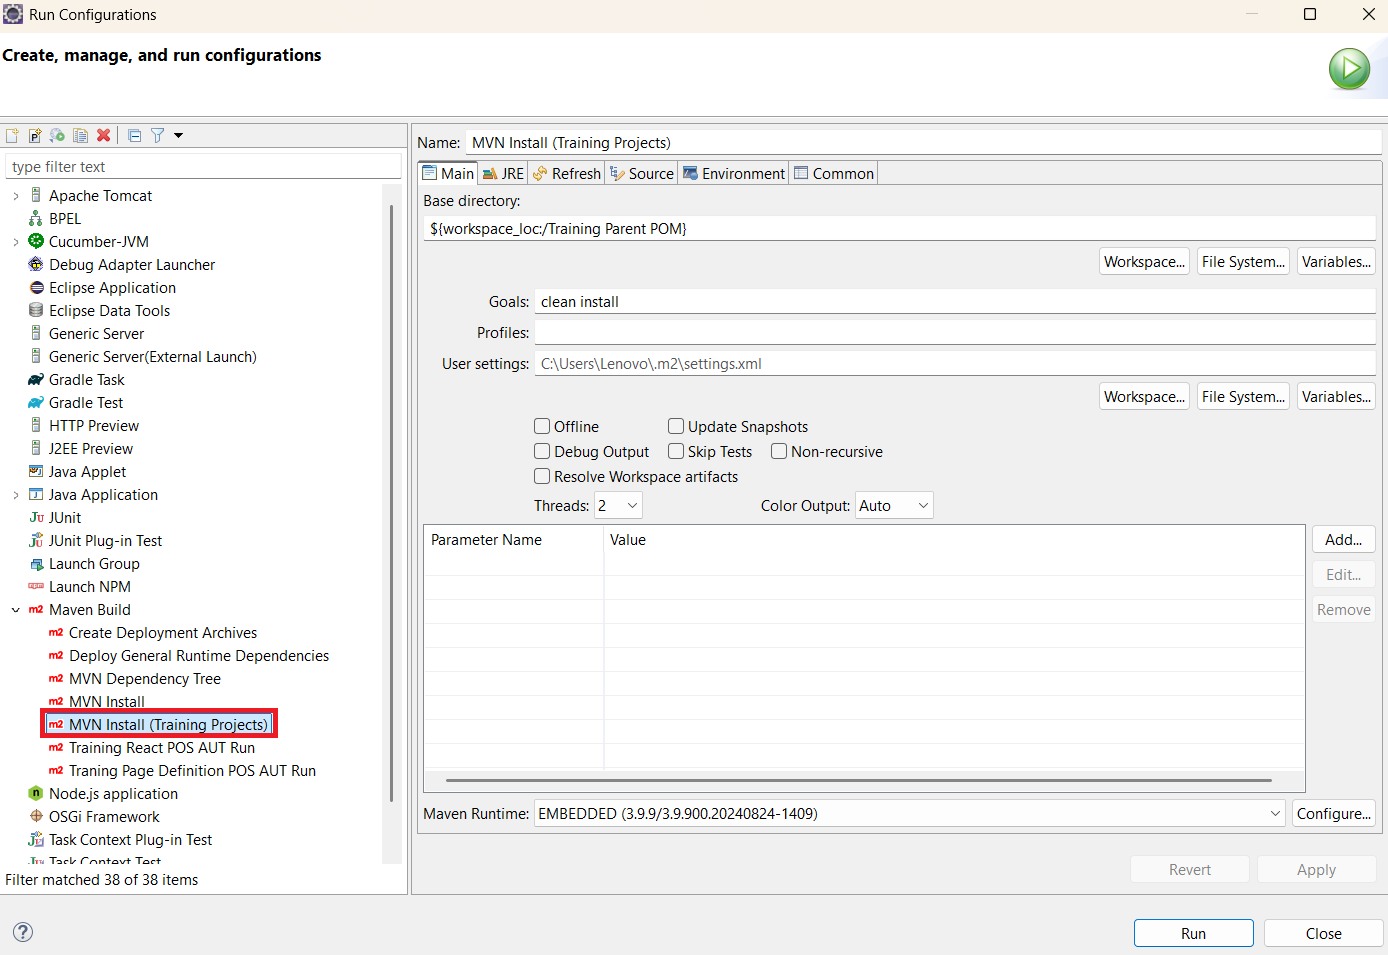Click the Close button
The height and width of the screenshot is (955, 1388).
(1323, 933)
